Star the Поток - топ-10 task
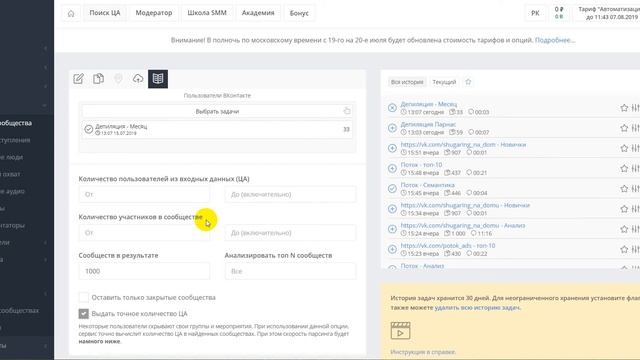Image resolution: width=640 pixels, height=360 pixels. (624, 168)
